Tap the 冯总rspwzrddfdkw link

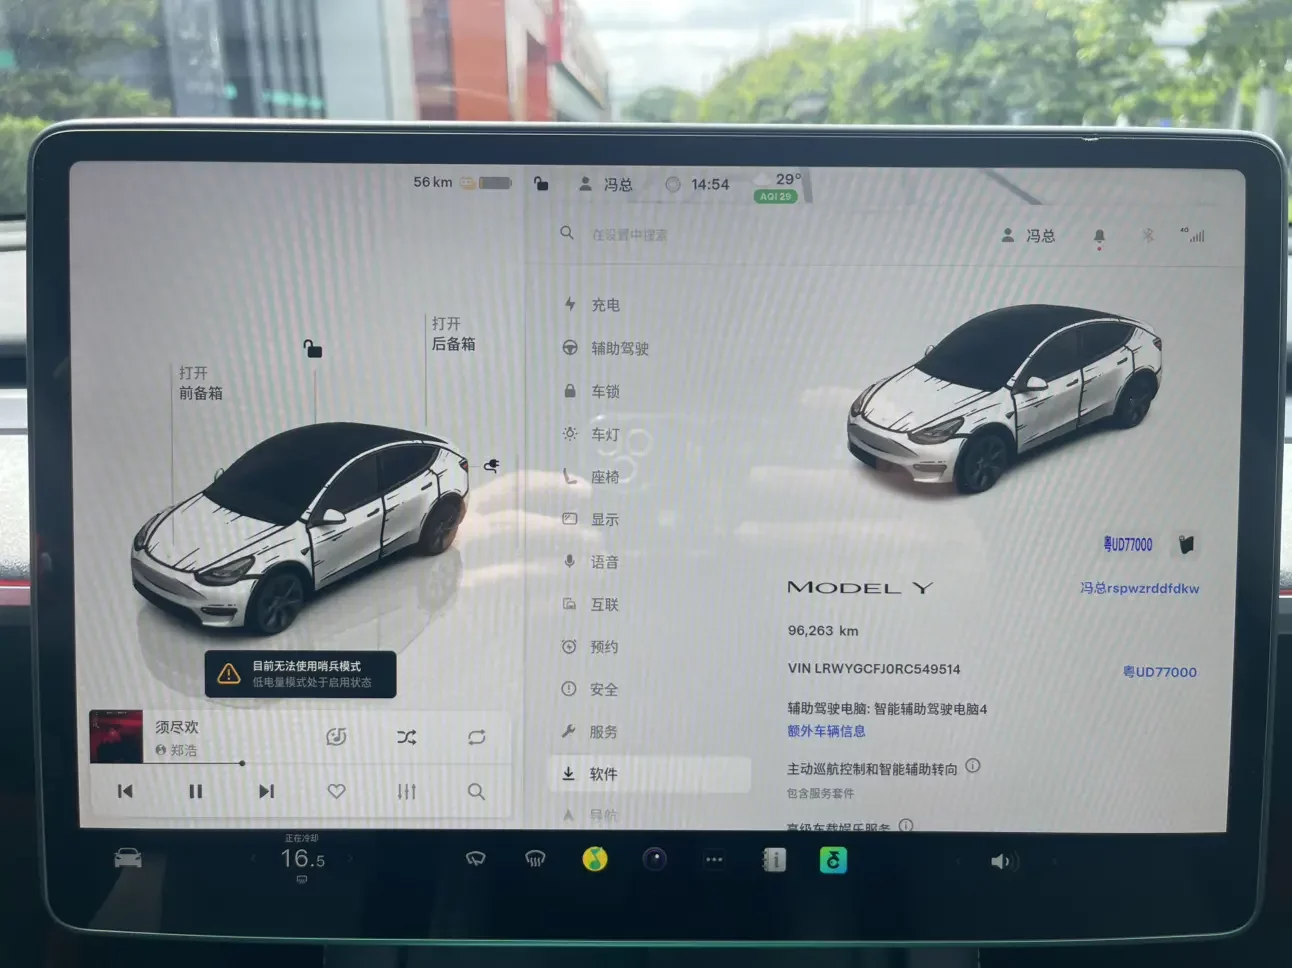point(1140,588)
